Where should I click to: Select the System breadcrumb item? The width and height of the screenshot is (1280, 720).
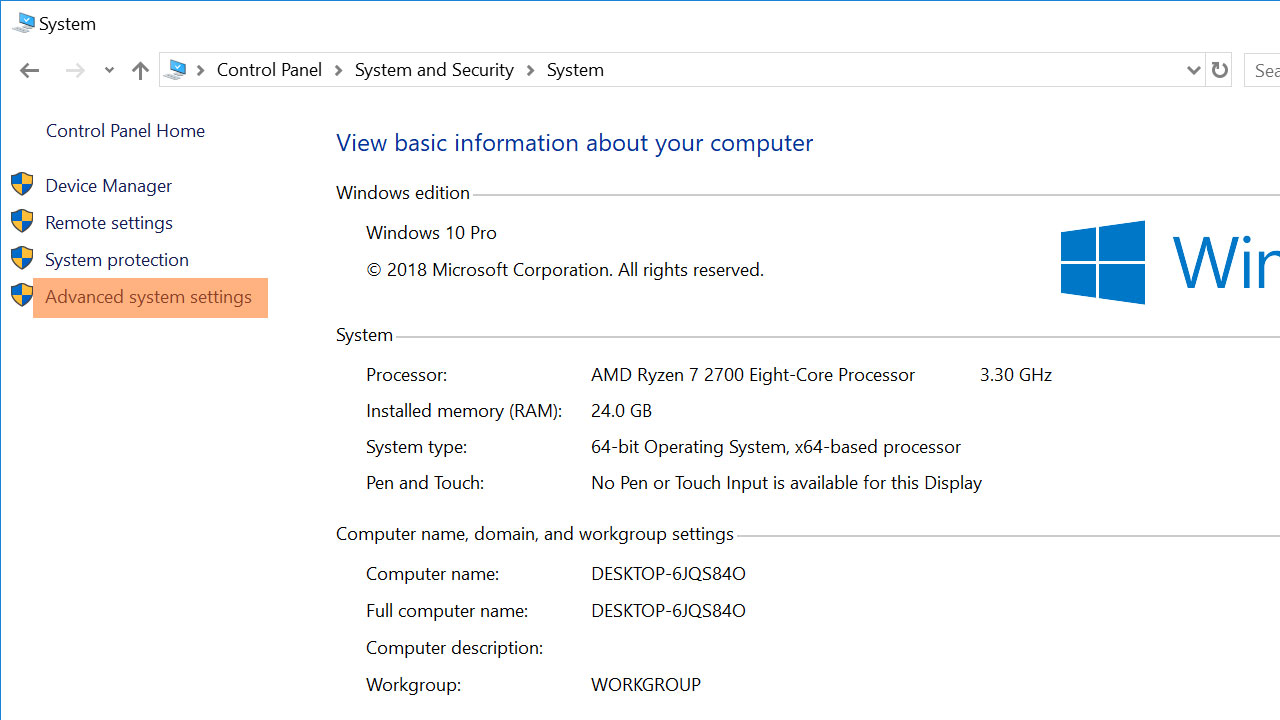pyautogui.click(x=575, y=70)
